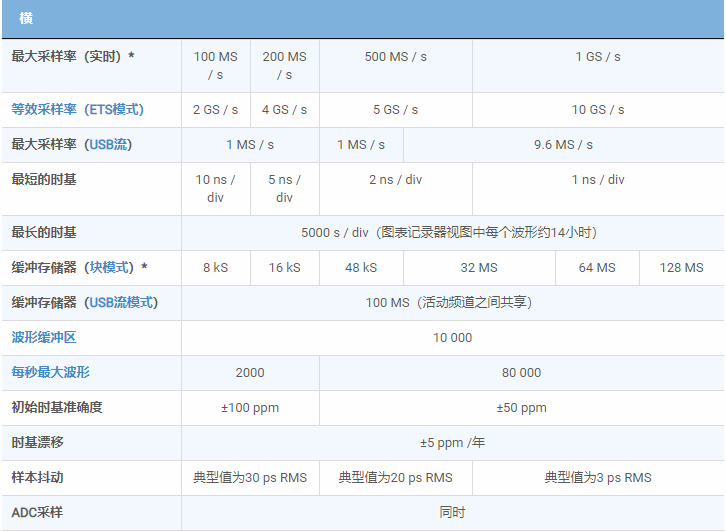Click the 每秒最大波形 link
Viewport: 726px width, 532px height.
pos(50,372)
